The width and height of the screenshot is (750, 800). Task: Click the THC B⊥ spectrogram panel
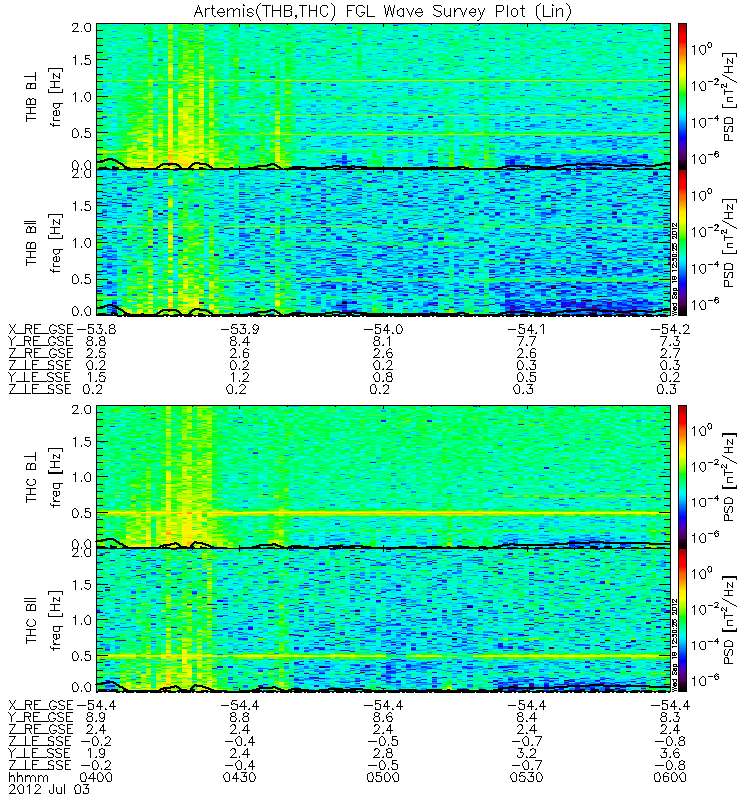pyautogui.click(x=384, y=477)
